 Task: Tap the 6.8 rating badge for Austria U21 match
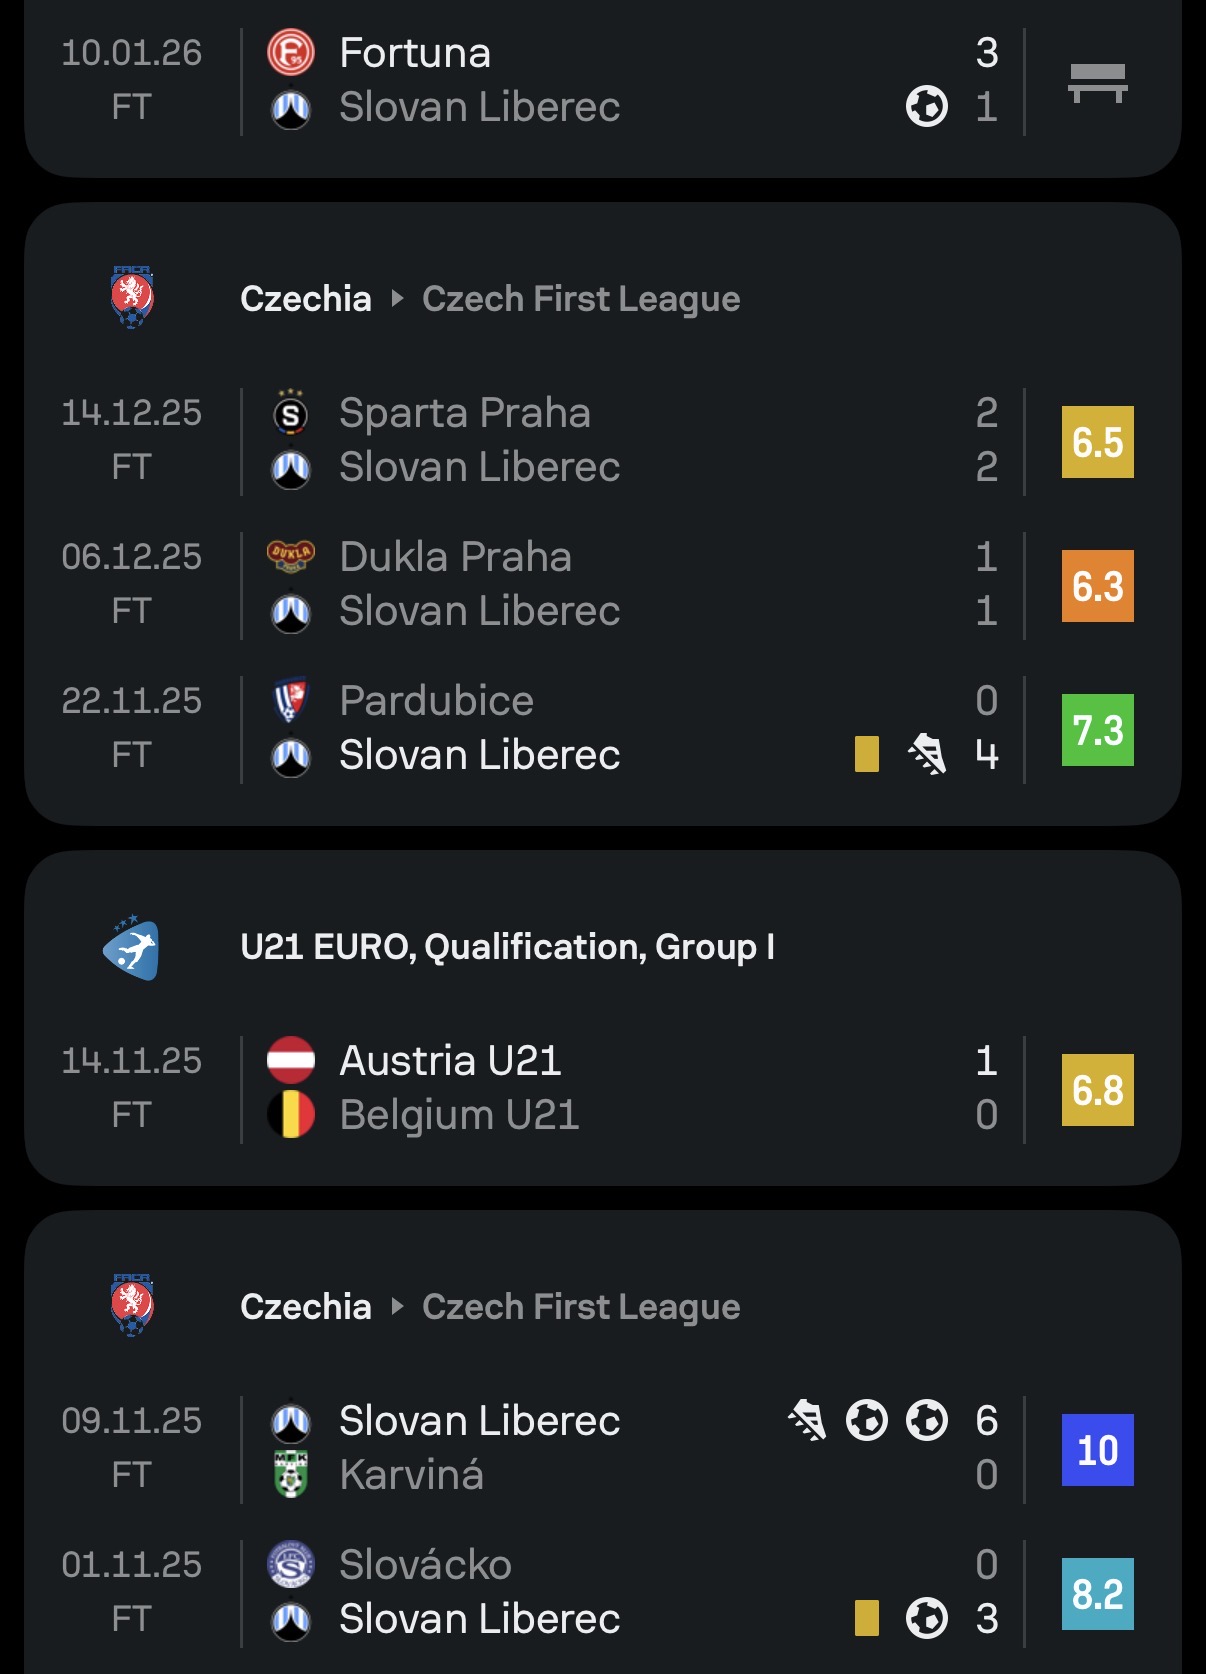coord(1097,1090)
